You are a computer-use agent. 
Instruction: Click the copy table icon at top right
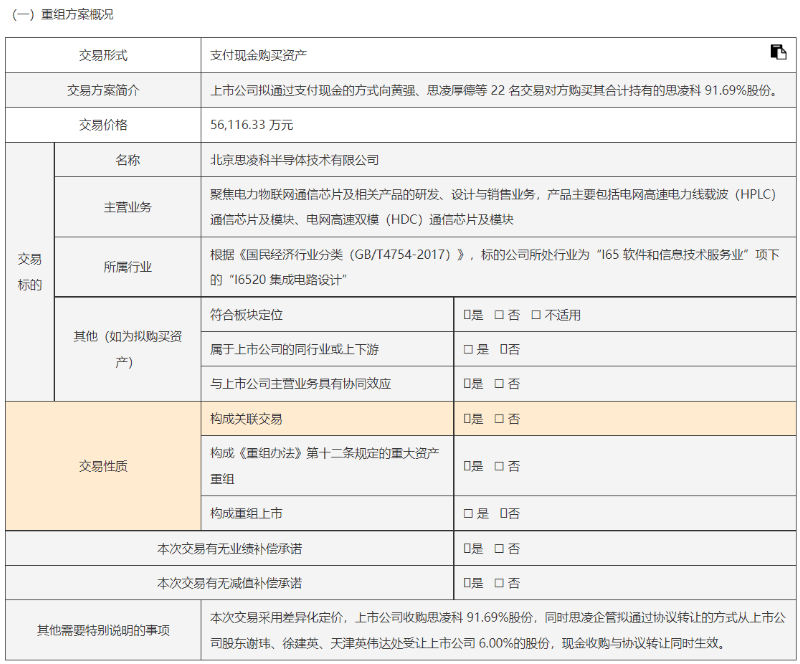point(778,52)
